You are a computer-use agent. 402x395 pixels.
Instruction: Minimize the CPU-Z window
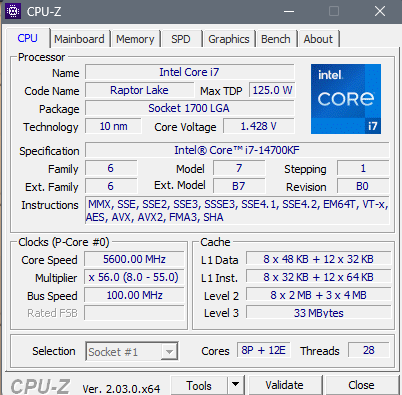(x=289, y=12)
